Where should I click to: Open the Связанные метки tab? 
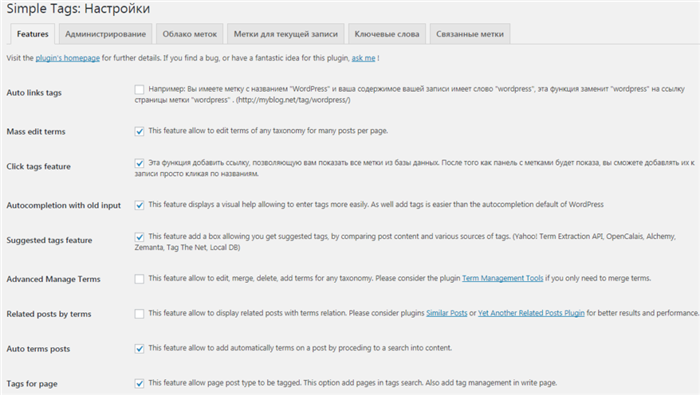point(470,34)
